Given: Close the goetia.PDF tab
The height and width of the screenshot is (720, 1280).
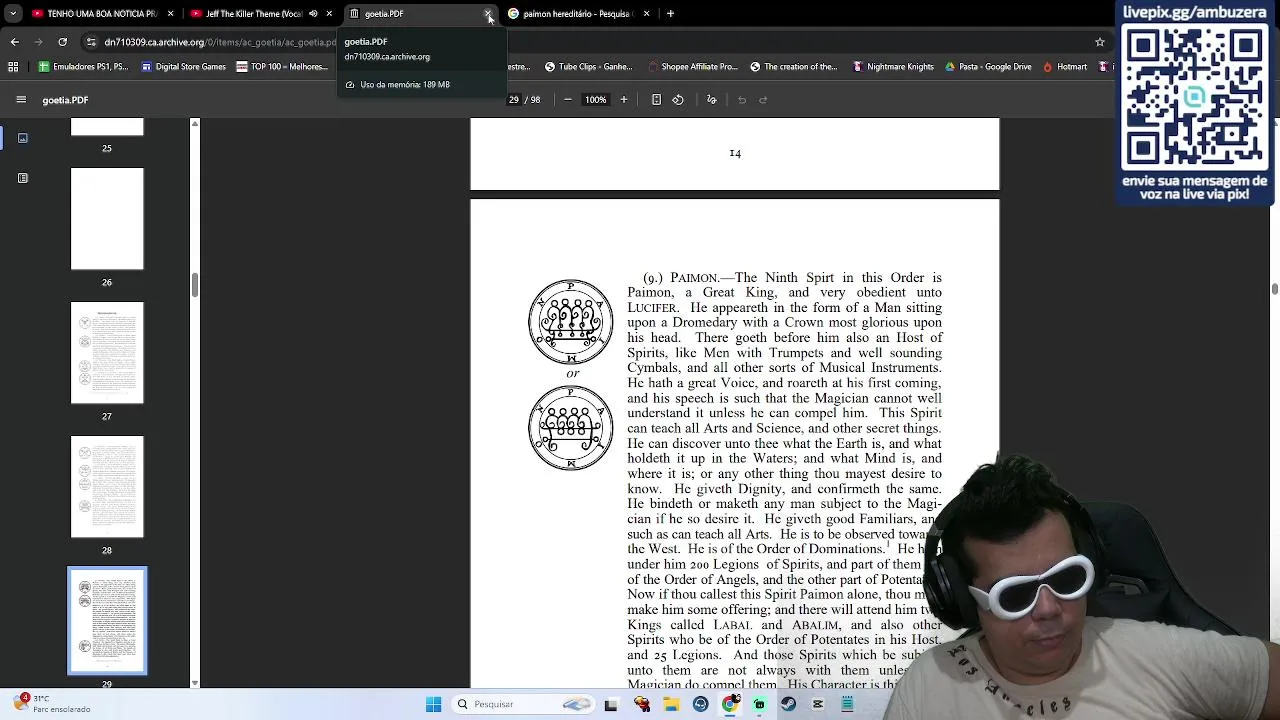Looking at the screenshot, I should pos(488,14).
